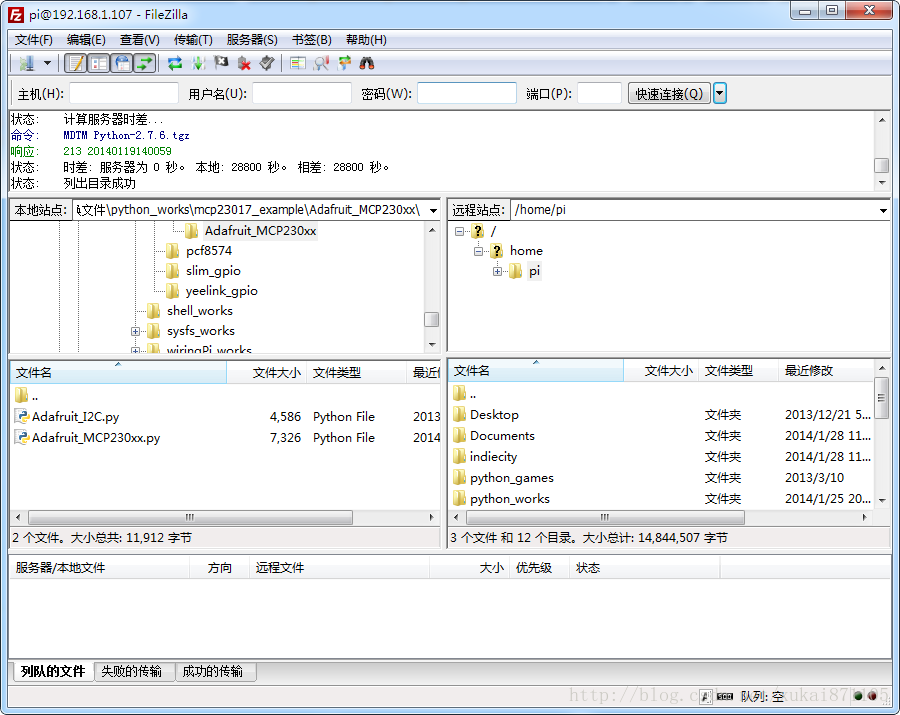Focus the 用户名(U) username field

[301, 93]
